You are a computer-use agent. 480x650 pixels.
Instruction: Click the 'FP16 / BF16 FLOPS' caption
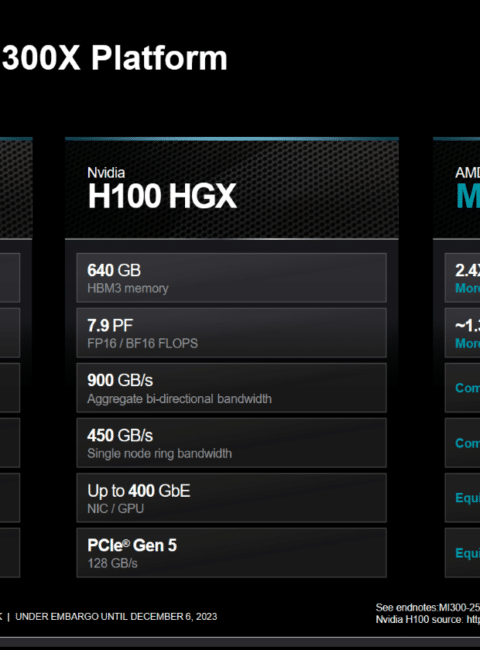(x=143, y=343)
